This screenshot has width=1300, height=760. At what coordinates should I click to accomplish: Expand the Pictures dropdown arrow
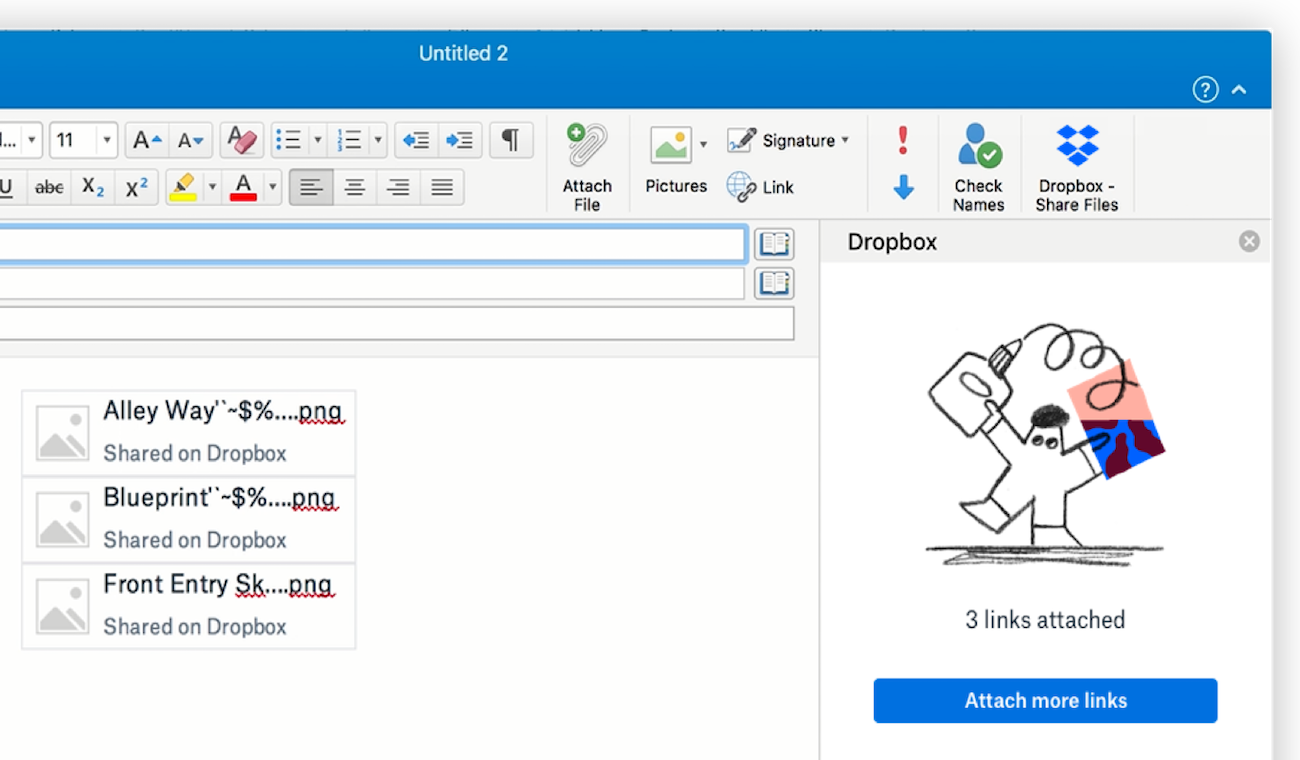(x=703, y=145)
